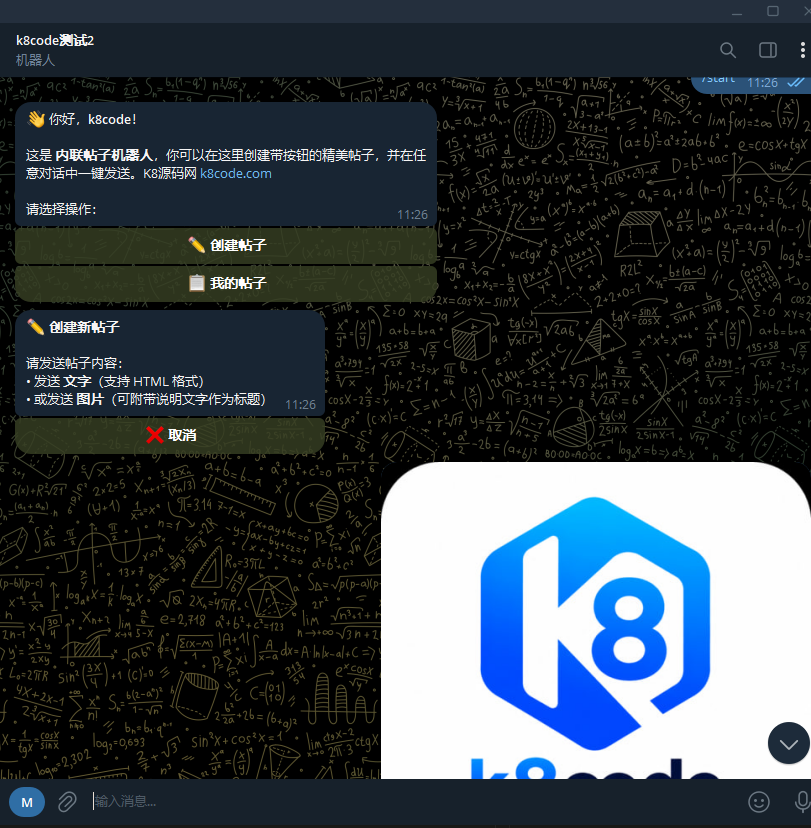Click the microphone voice message icon
This screenshot has width=811, height=828.
coord(802,802)
